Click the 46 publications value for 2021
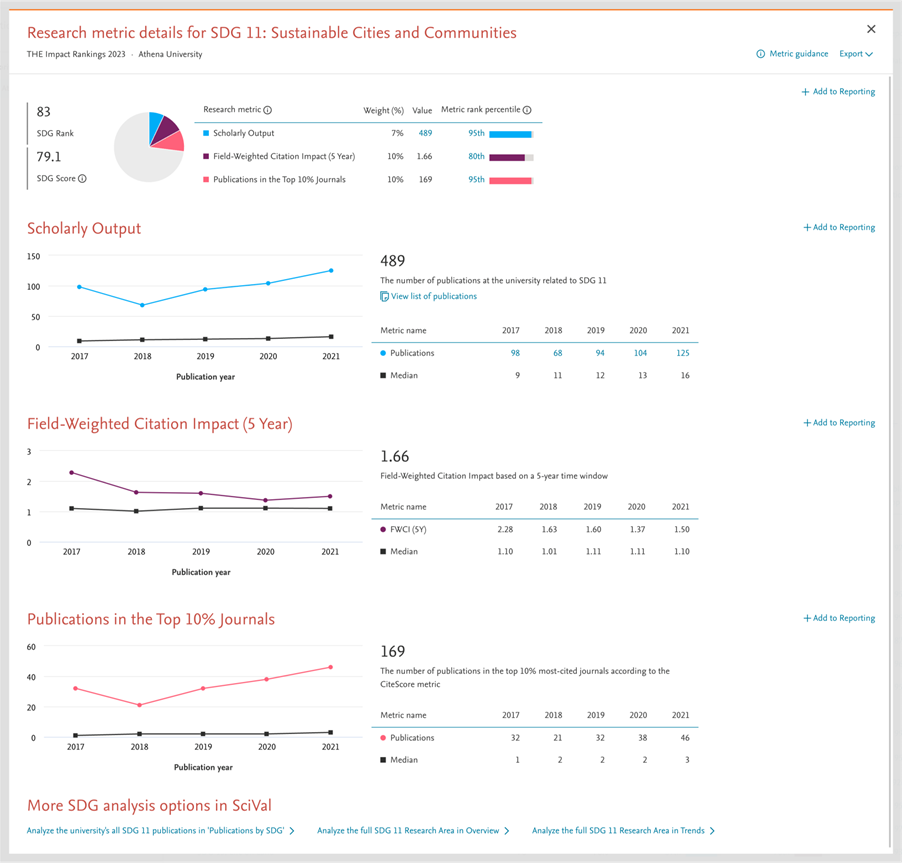 tap(685, 738)
